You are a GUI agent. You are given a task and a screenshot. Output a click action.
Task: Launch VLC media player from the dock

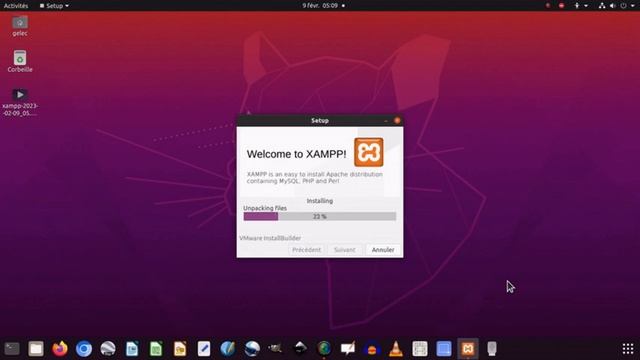click(396, 349)
